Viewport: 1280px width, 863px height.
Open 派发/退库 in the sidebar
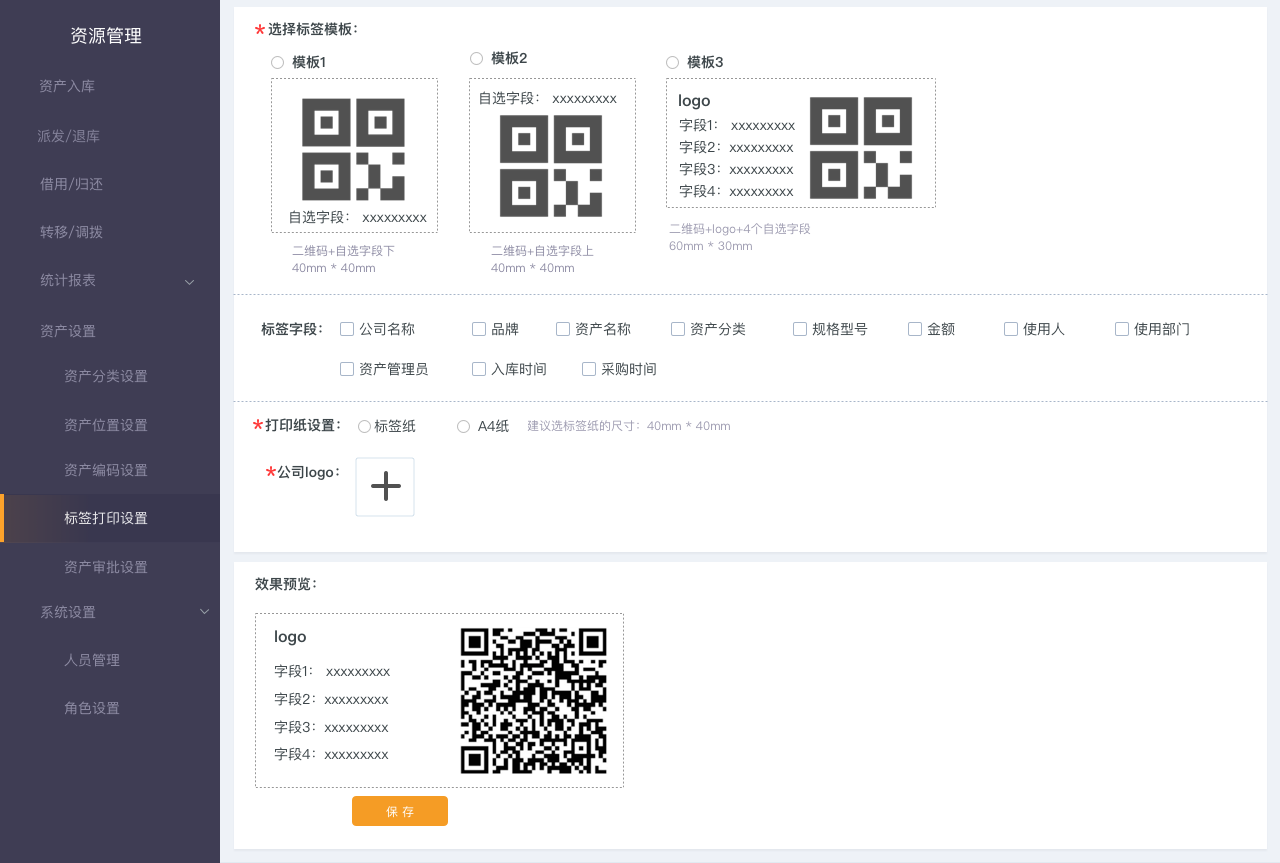tap(69, 136)
